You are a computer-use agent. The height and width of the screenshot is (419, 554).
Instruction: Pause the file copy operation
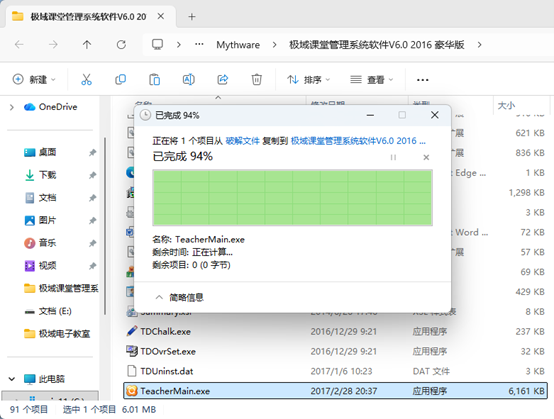pyautogui.click(x=393, y=157)
